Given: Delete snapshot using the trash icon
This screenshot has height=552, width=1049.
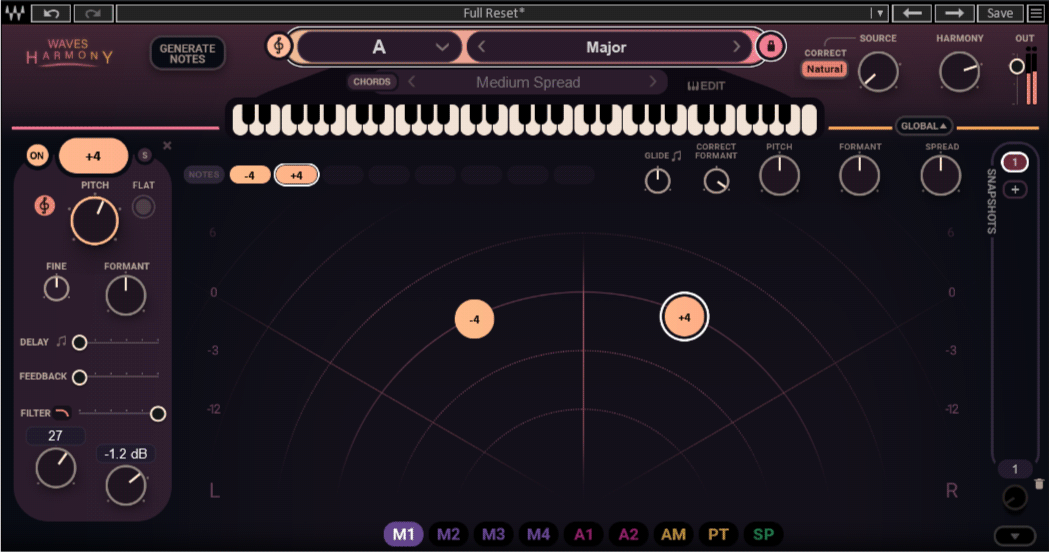Looking at the screenshot, I should click(x=1038, y=484).
